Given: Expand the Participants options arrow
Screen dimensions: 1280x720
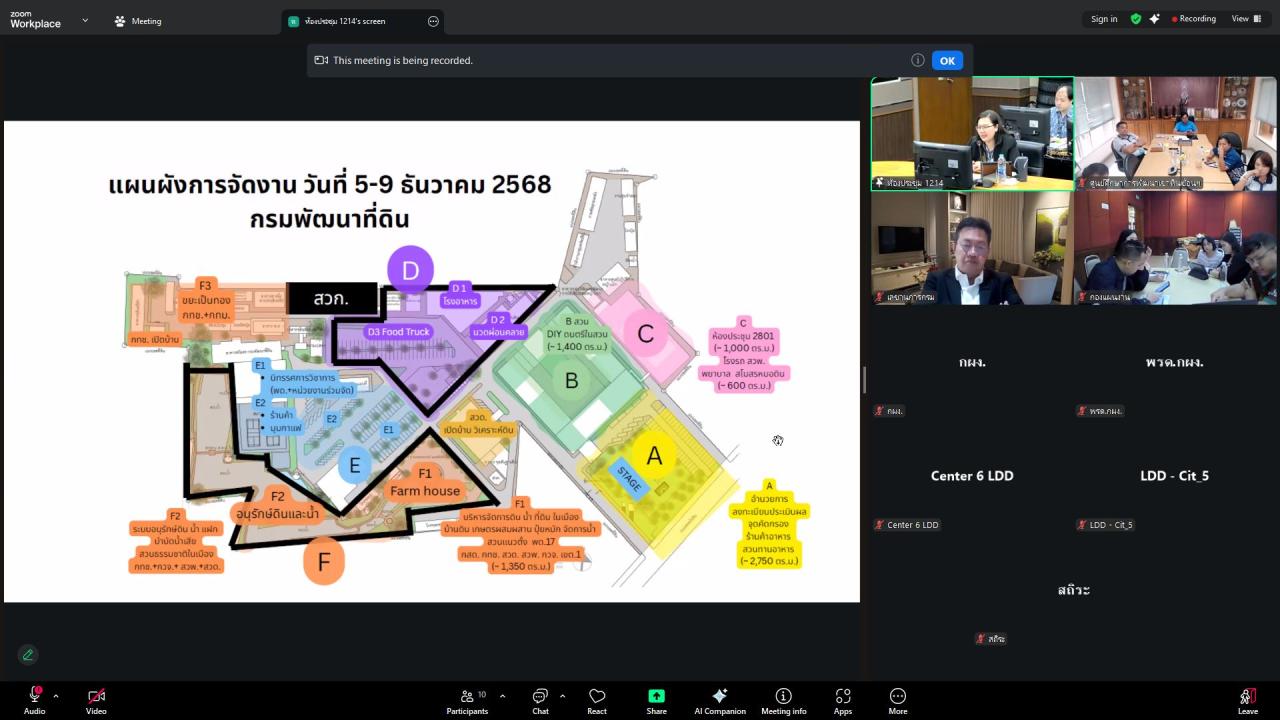Looking at the screenshot, I should [502, 696].
